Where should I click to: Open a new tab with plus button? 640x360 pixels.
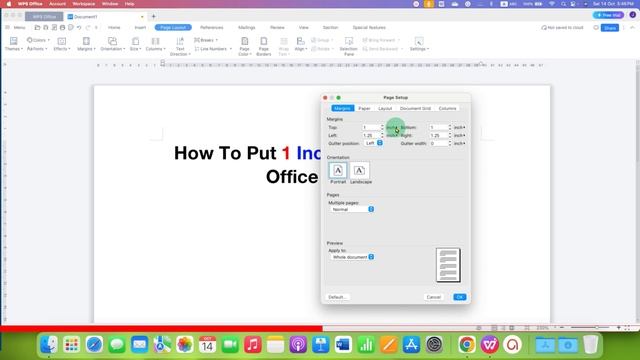point(153,17)
